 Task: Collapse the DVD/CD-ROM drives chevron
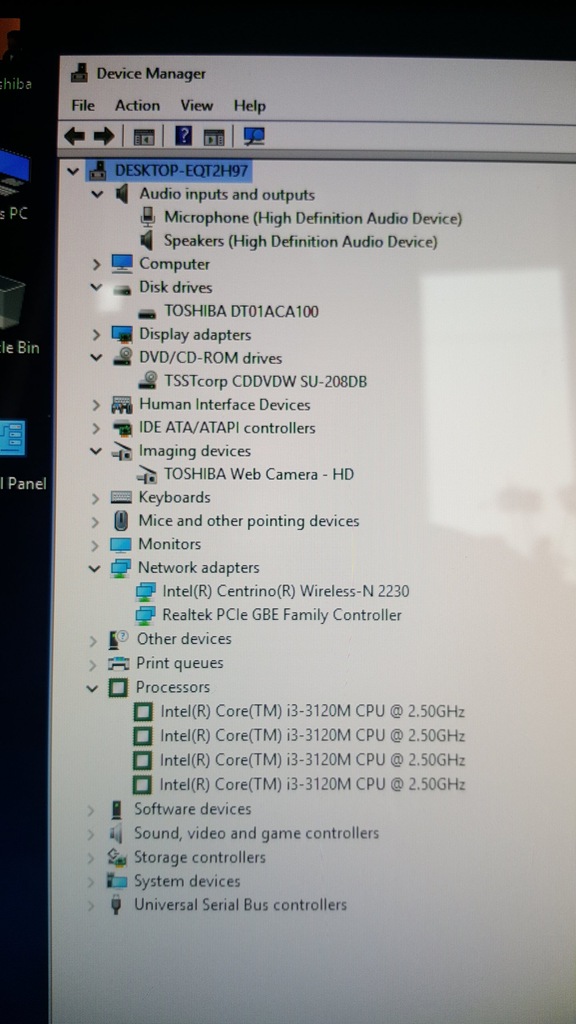coord(97,357)
